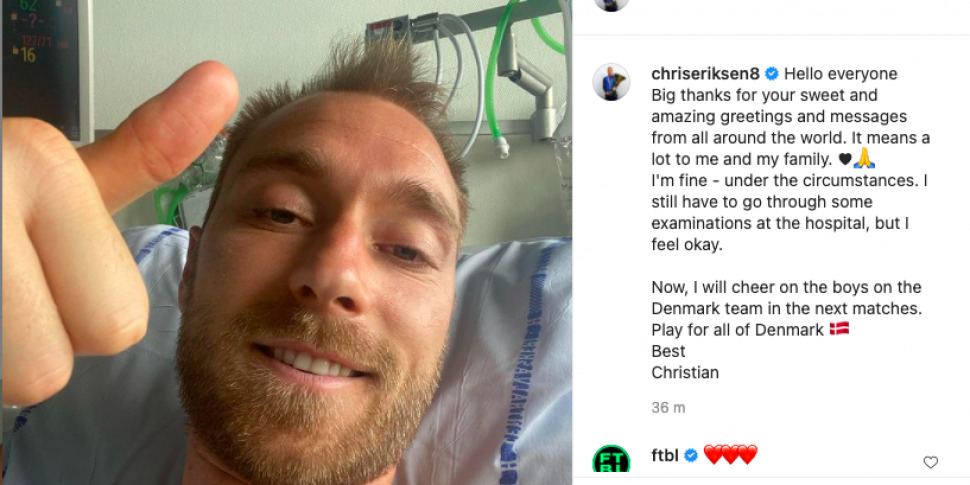Click the hospital selfie photo face
Screen dimensions: 970x485
pos(322,272)
